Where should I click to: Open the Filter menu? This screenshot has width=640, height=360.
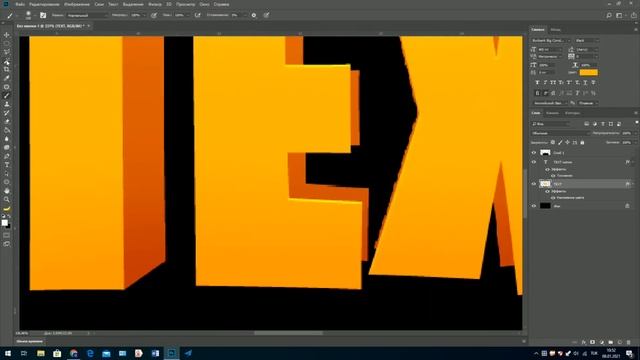(x=155, y=4)
